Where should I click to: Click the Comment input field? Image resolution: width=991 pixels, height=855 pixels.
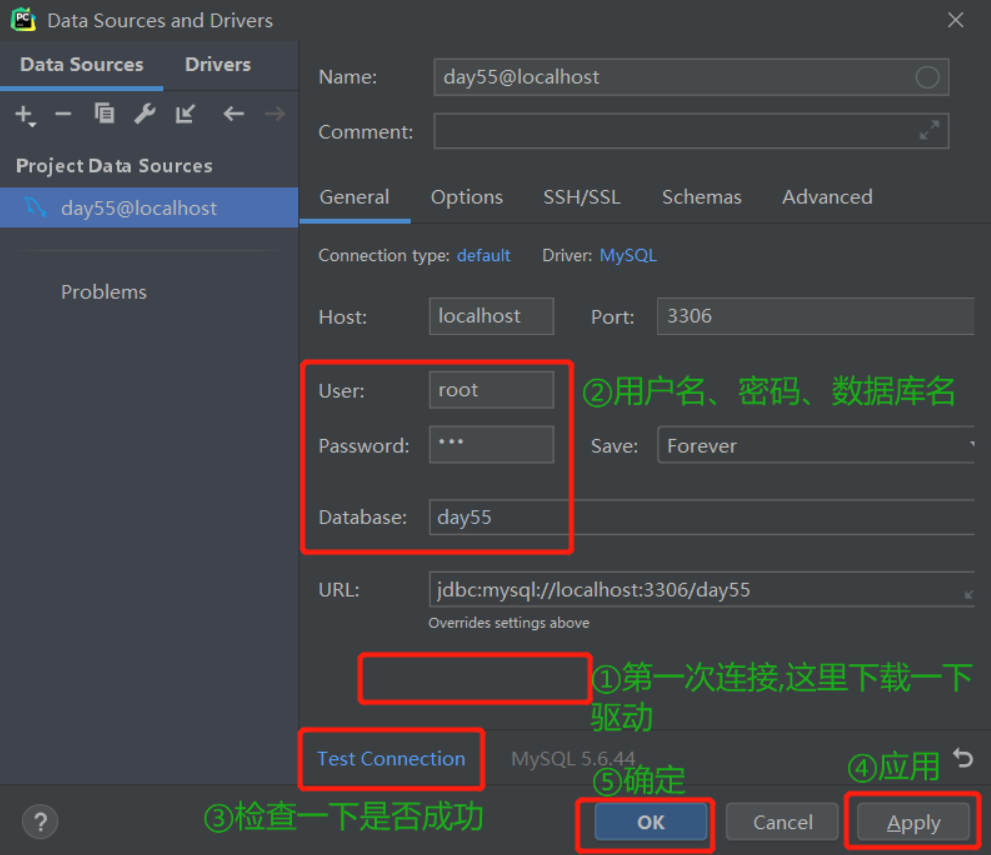(x=691, y=131)
